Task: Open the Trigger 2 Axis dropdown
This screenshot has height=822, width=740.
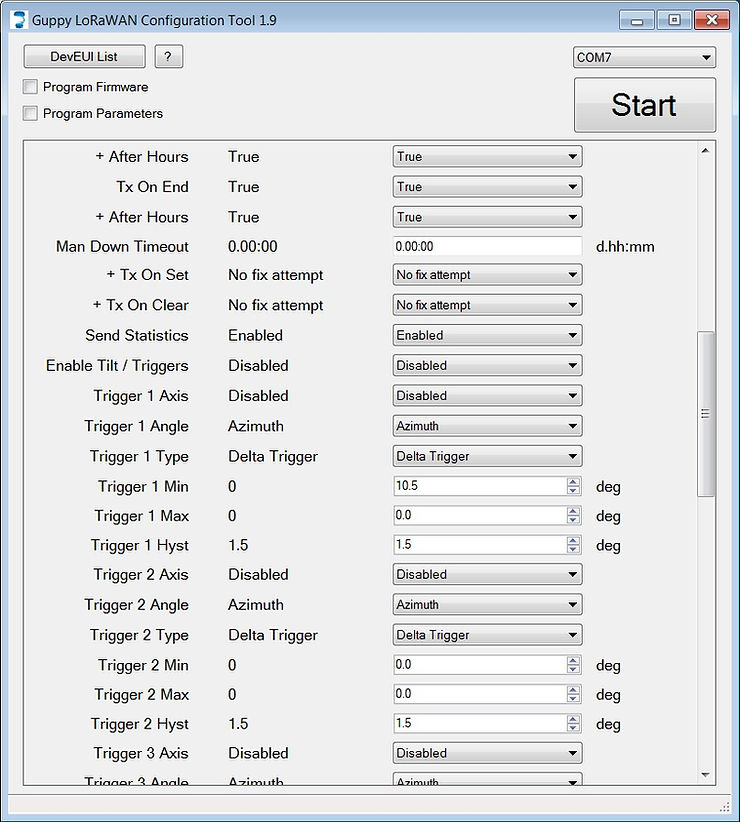Action: point(487,574)
